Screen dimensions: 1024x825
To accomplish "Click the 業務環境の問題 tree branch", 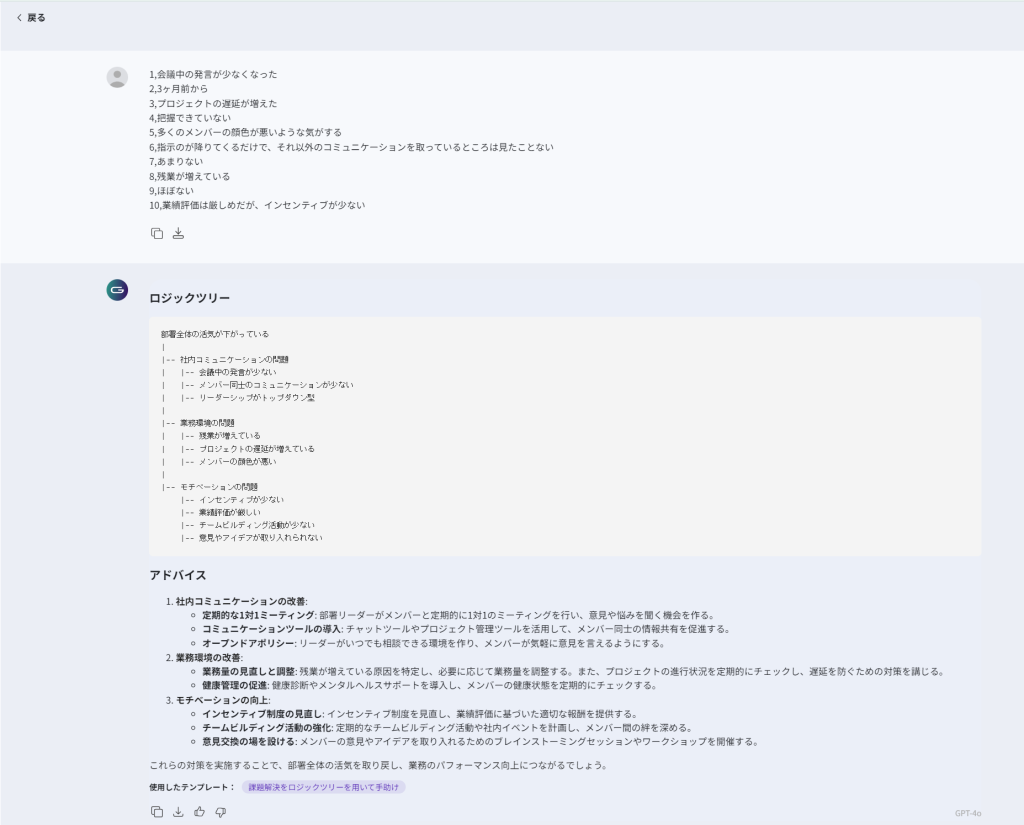I will (x=207, y=423).
